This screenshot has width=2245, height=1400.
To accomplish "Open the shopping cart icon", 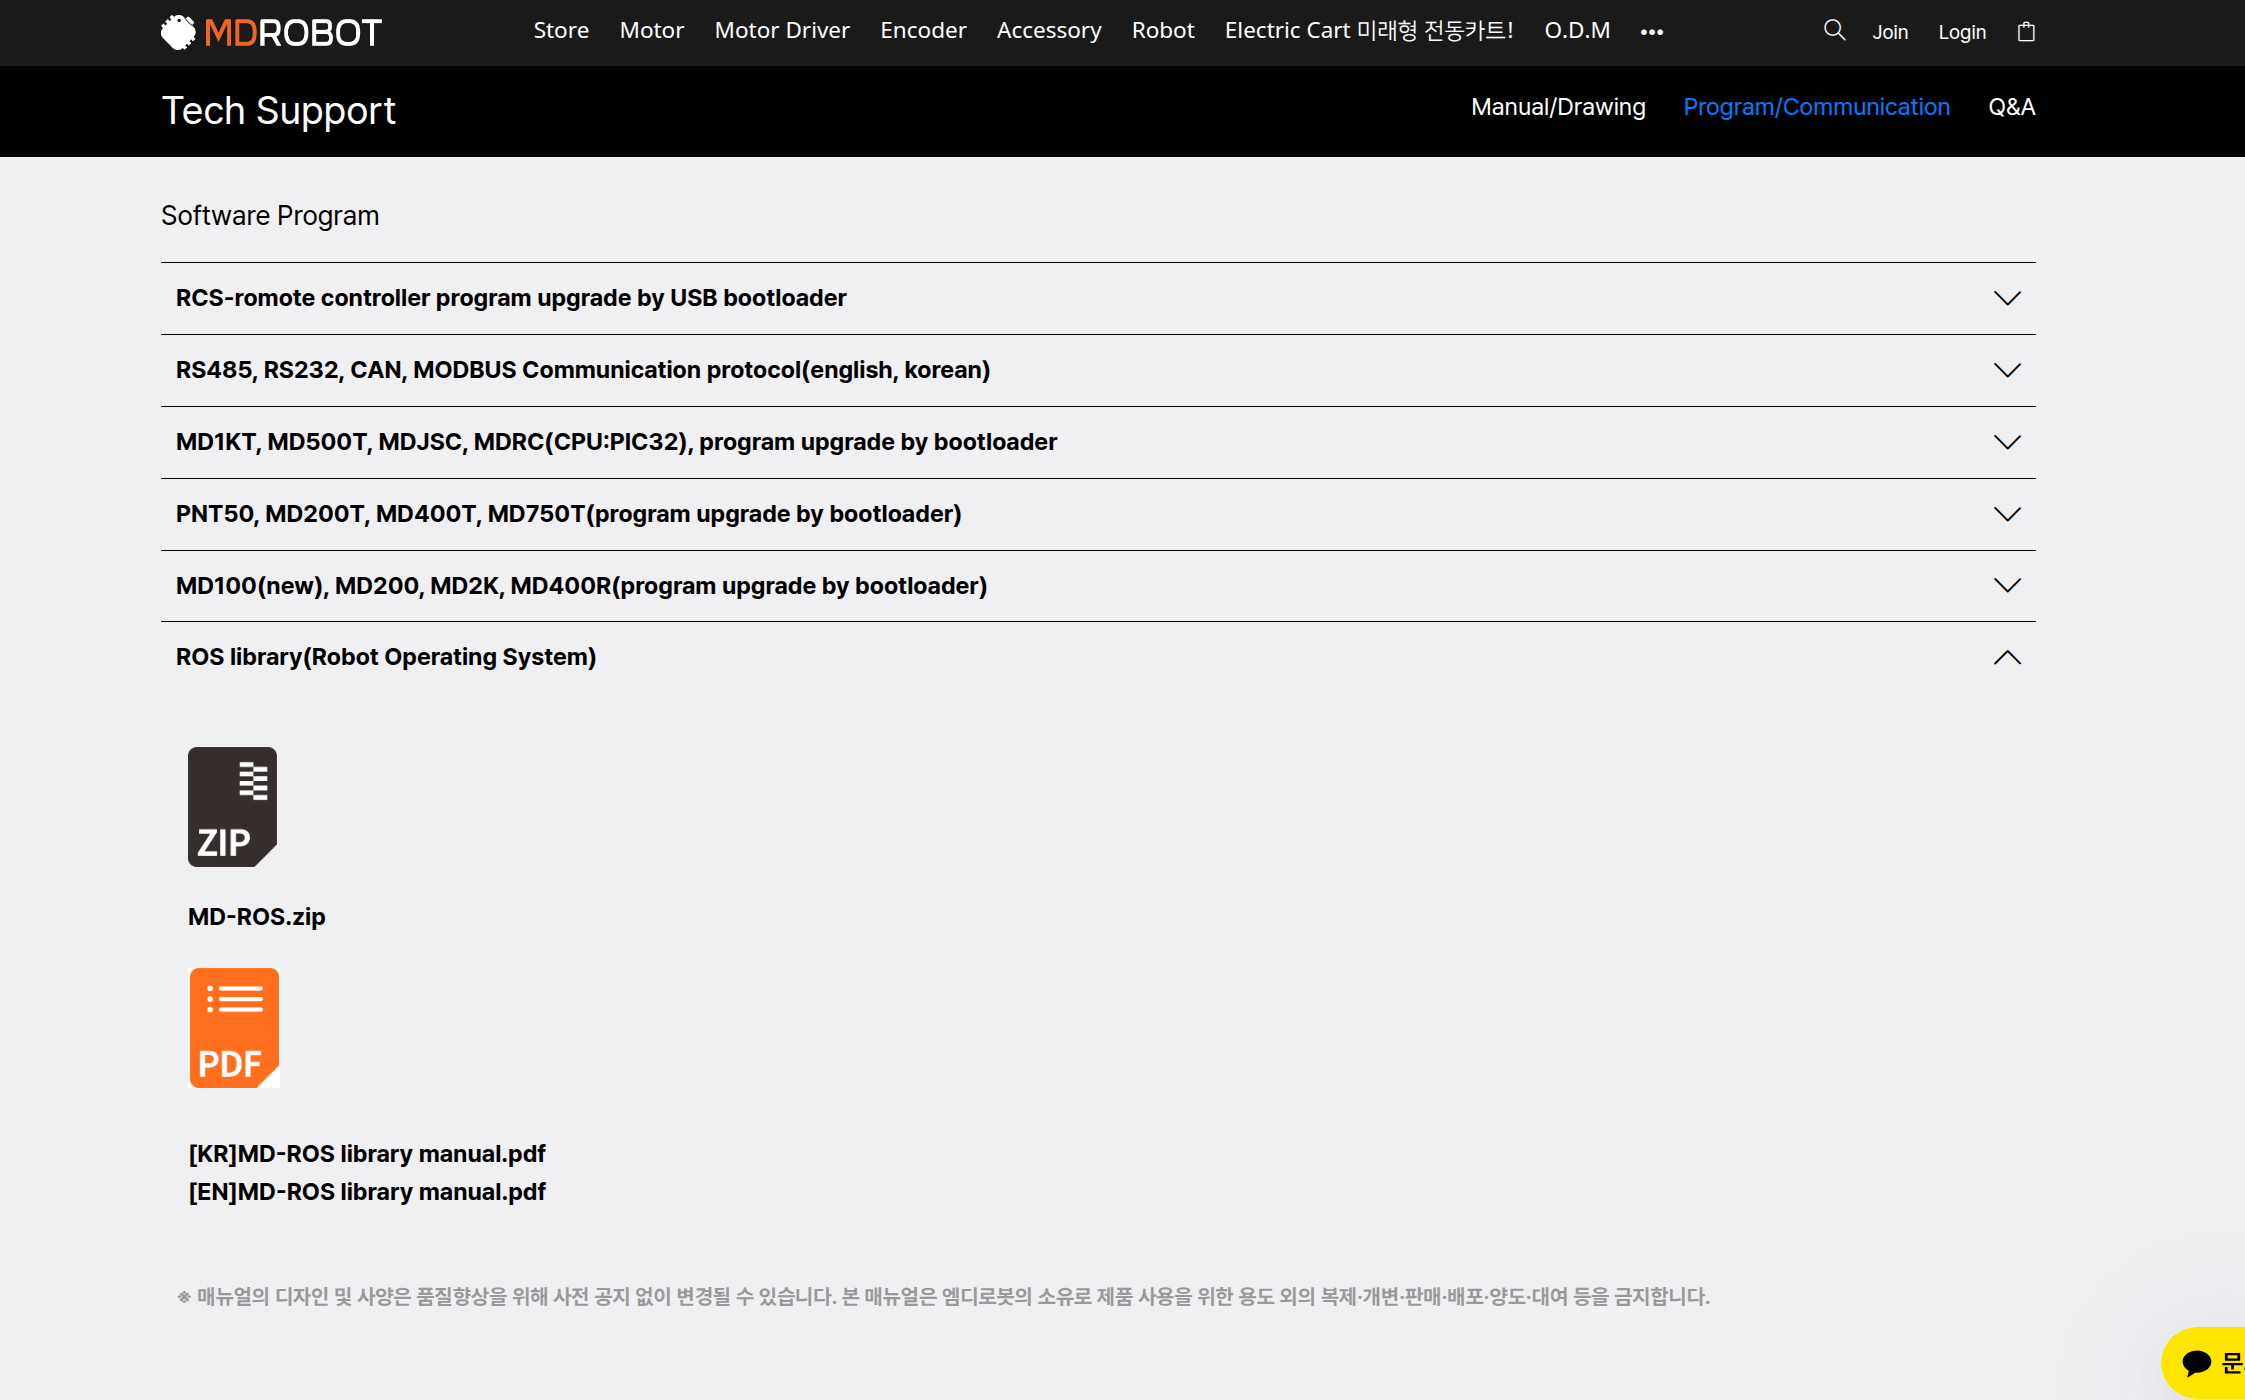I will 2026,31.
